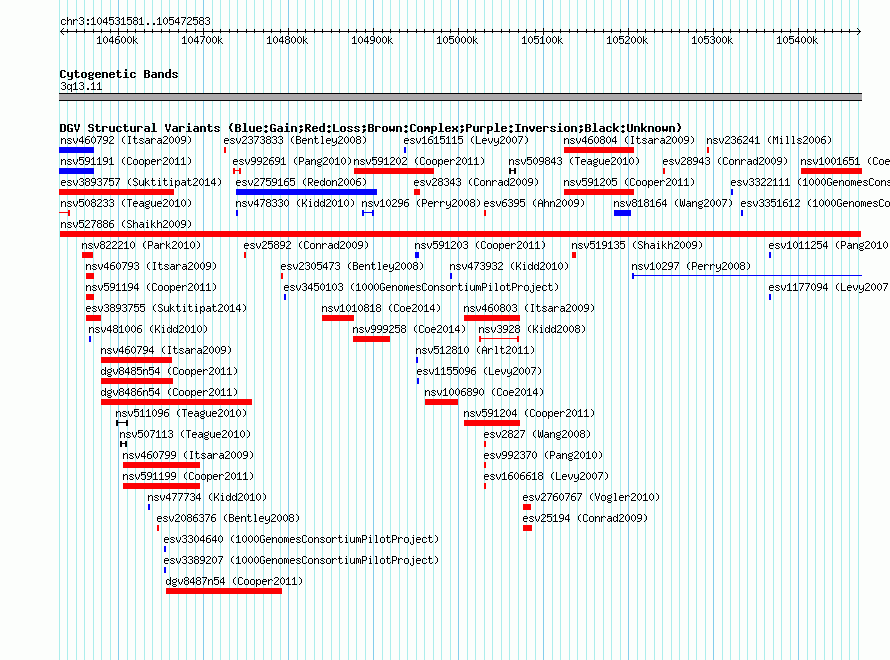Click nsv511096 (Teague2010) label

point(181,413)
